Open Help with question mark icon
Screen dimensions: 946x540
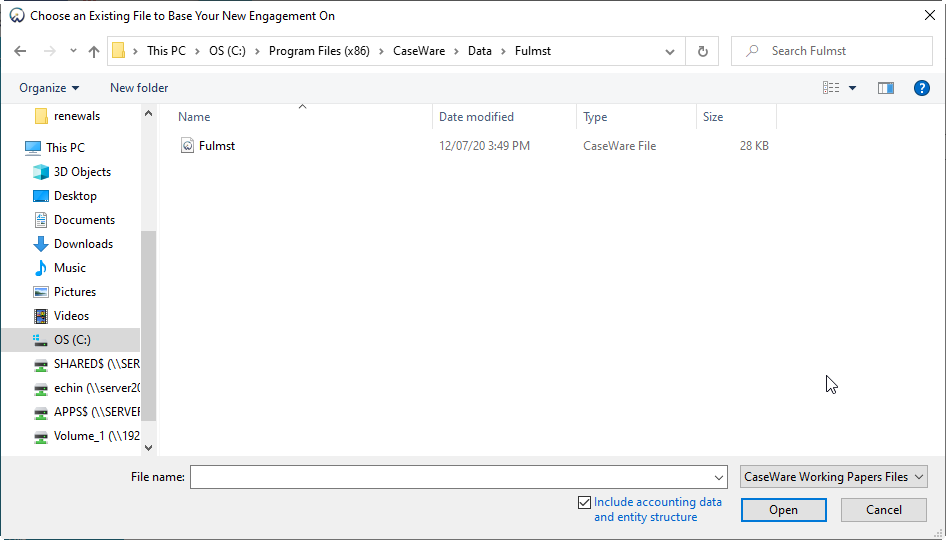[x=921, y=88]
